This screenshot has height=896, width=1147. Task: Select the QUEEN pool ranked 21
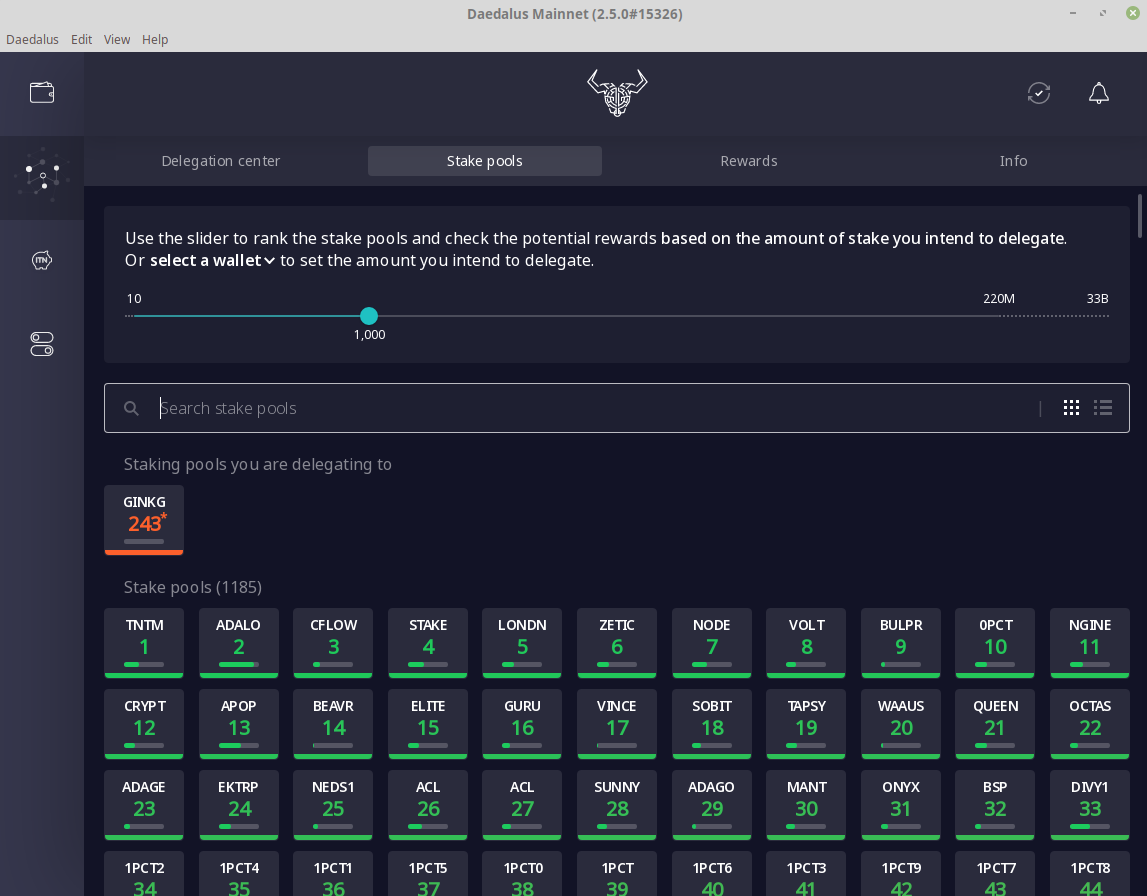995,724
